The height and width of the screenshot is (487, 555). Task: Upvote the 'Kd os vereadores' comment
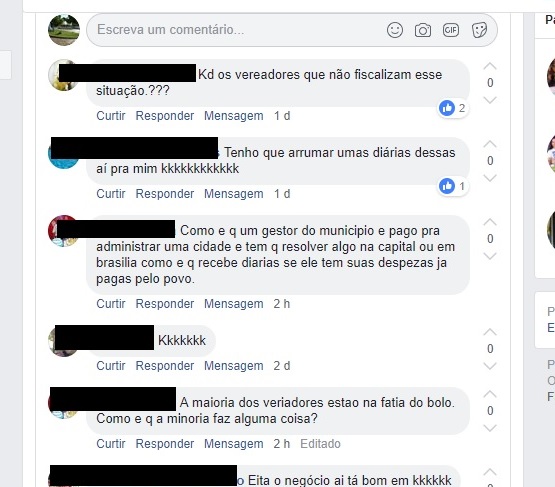coord(490,66)
